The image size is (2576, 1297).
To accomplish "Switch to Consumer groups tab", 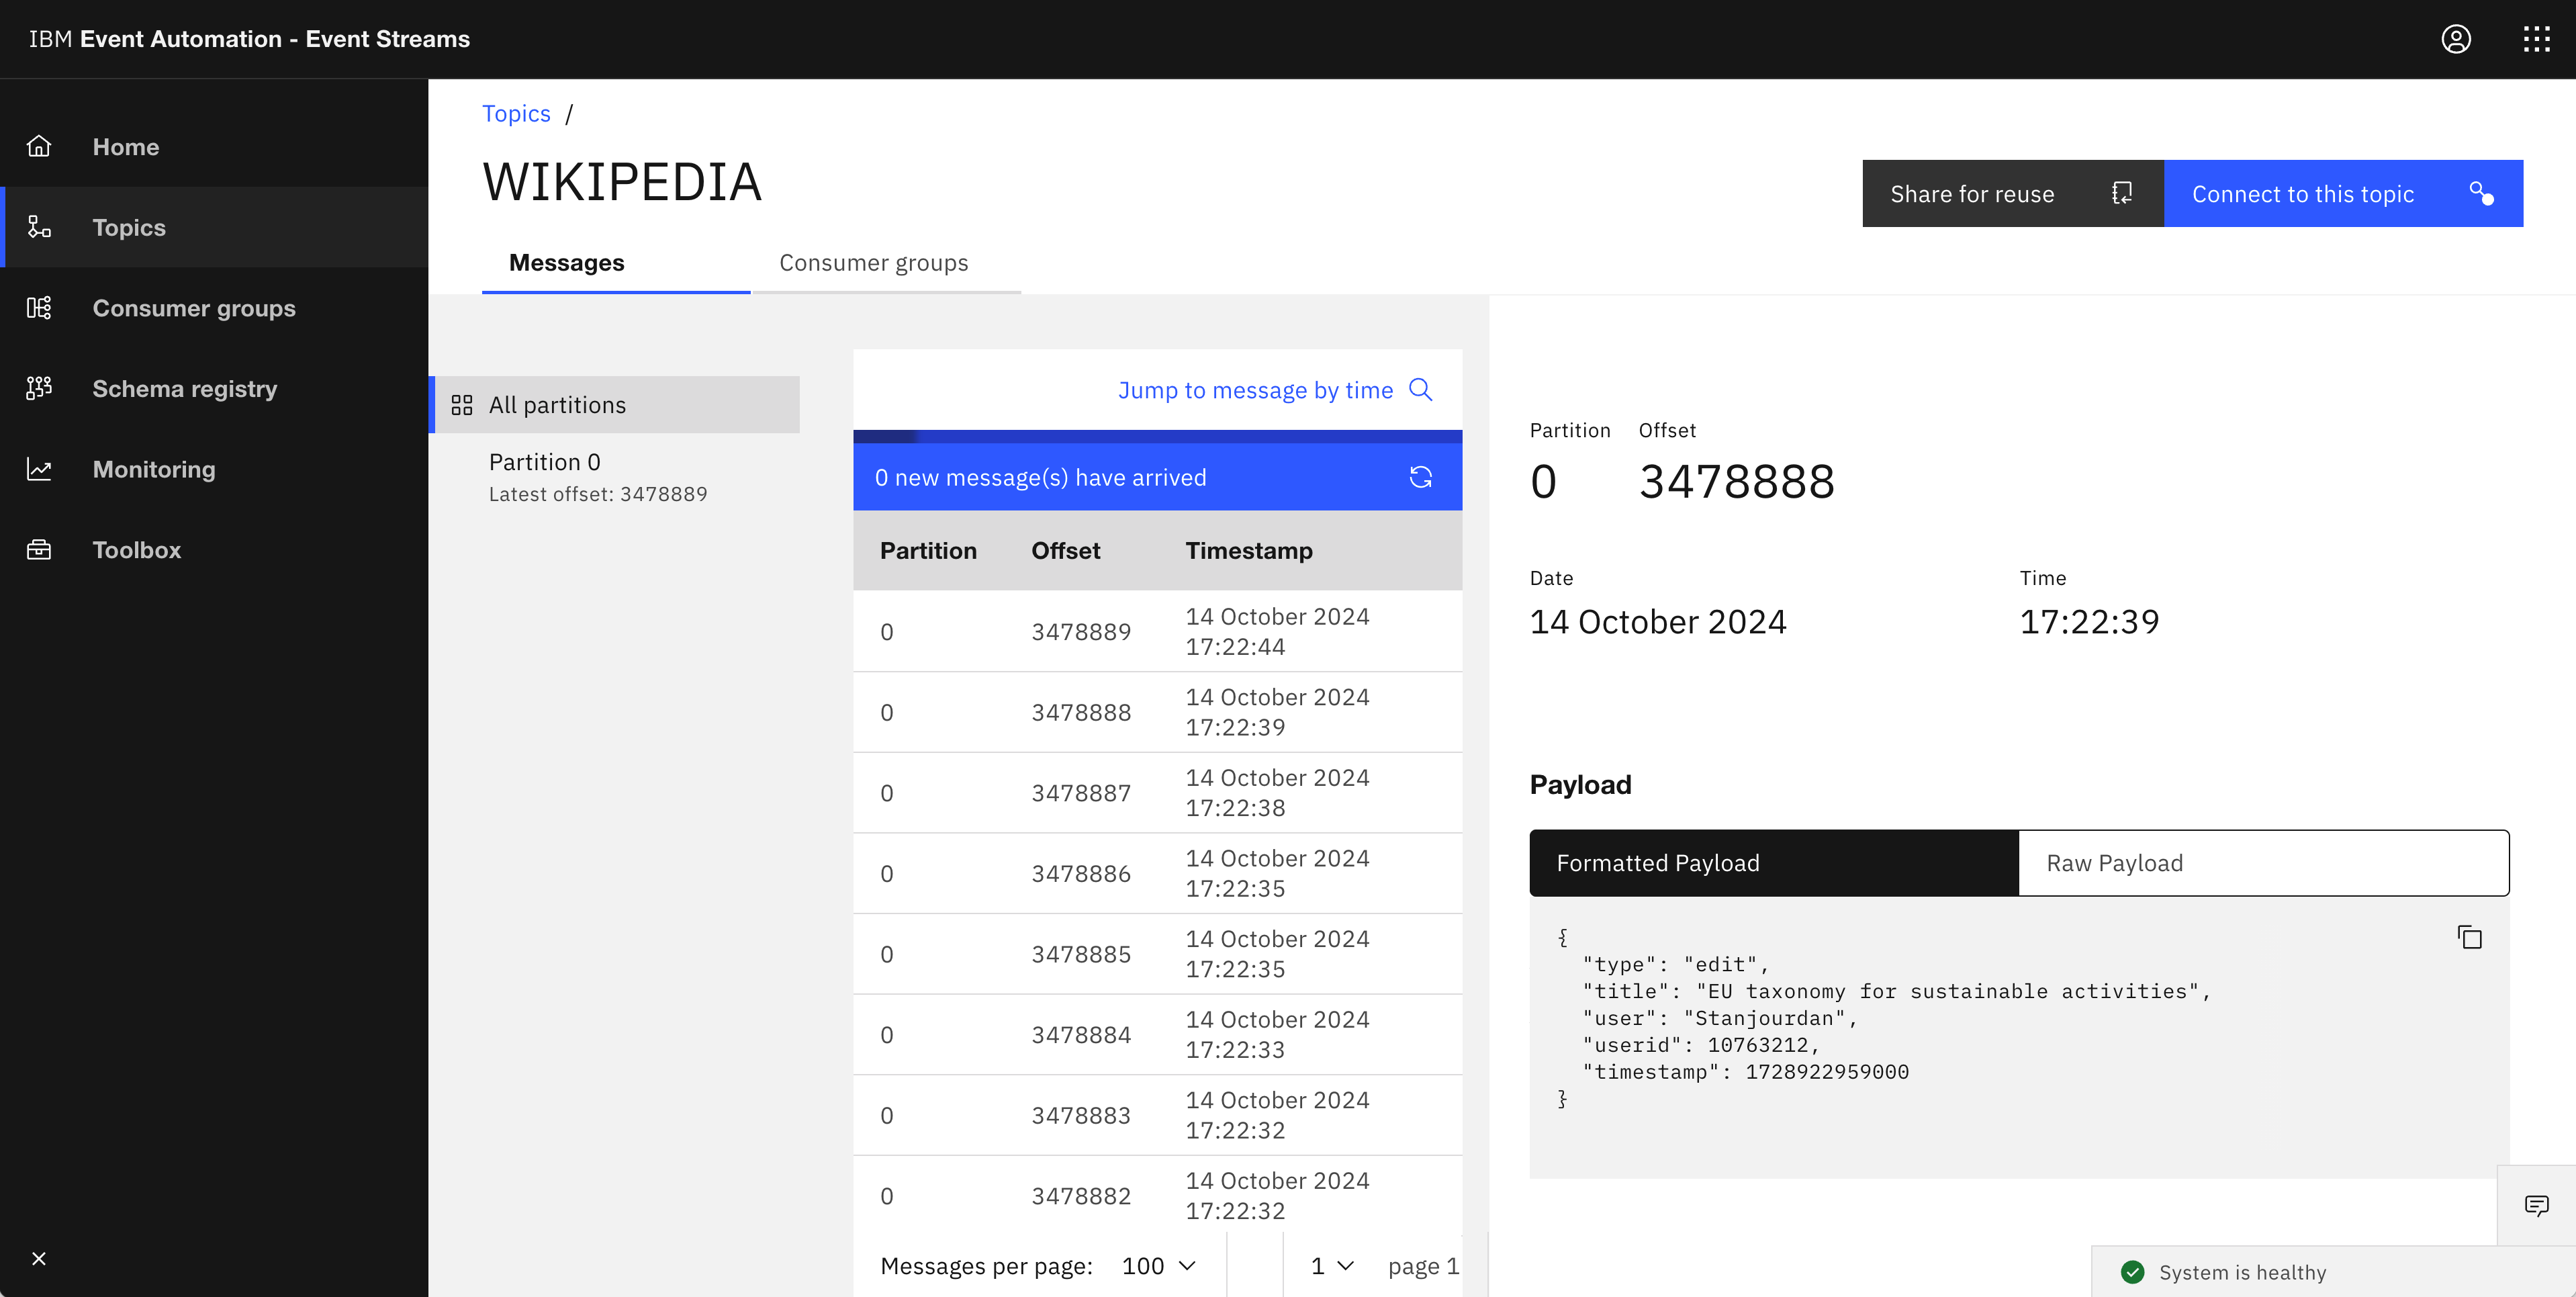I will coord(873,263).
